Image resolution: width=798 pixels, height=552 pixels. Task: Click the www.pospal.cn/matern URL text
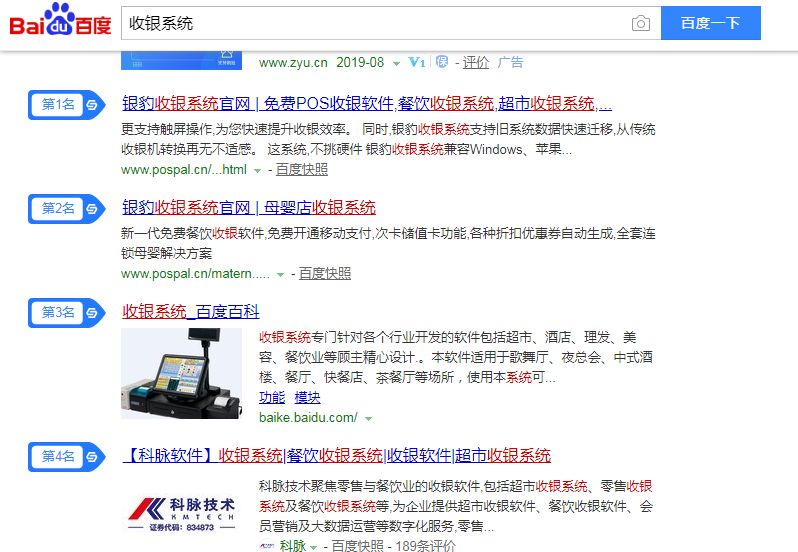(195, 274)
